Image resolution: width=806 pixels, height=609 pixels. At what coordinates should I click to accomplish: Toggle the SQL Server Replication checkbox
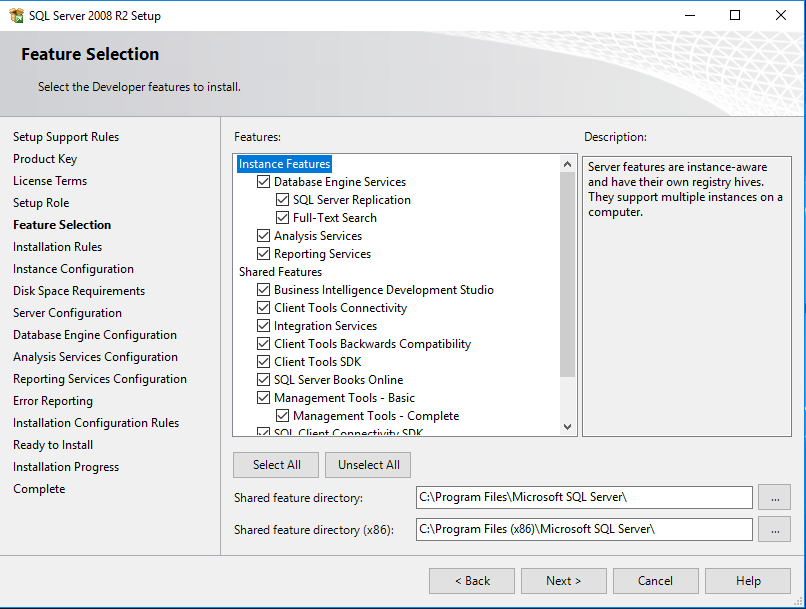[283, 200]
